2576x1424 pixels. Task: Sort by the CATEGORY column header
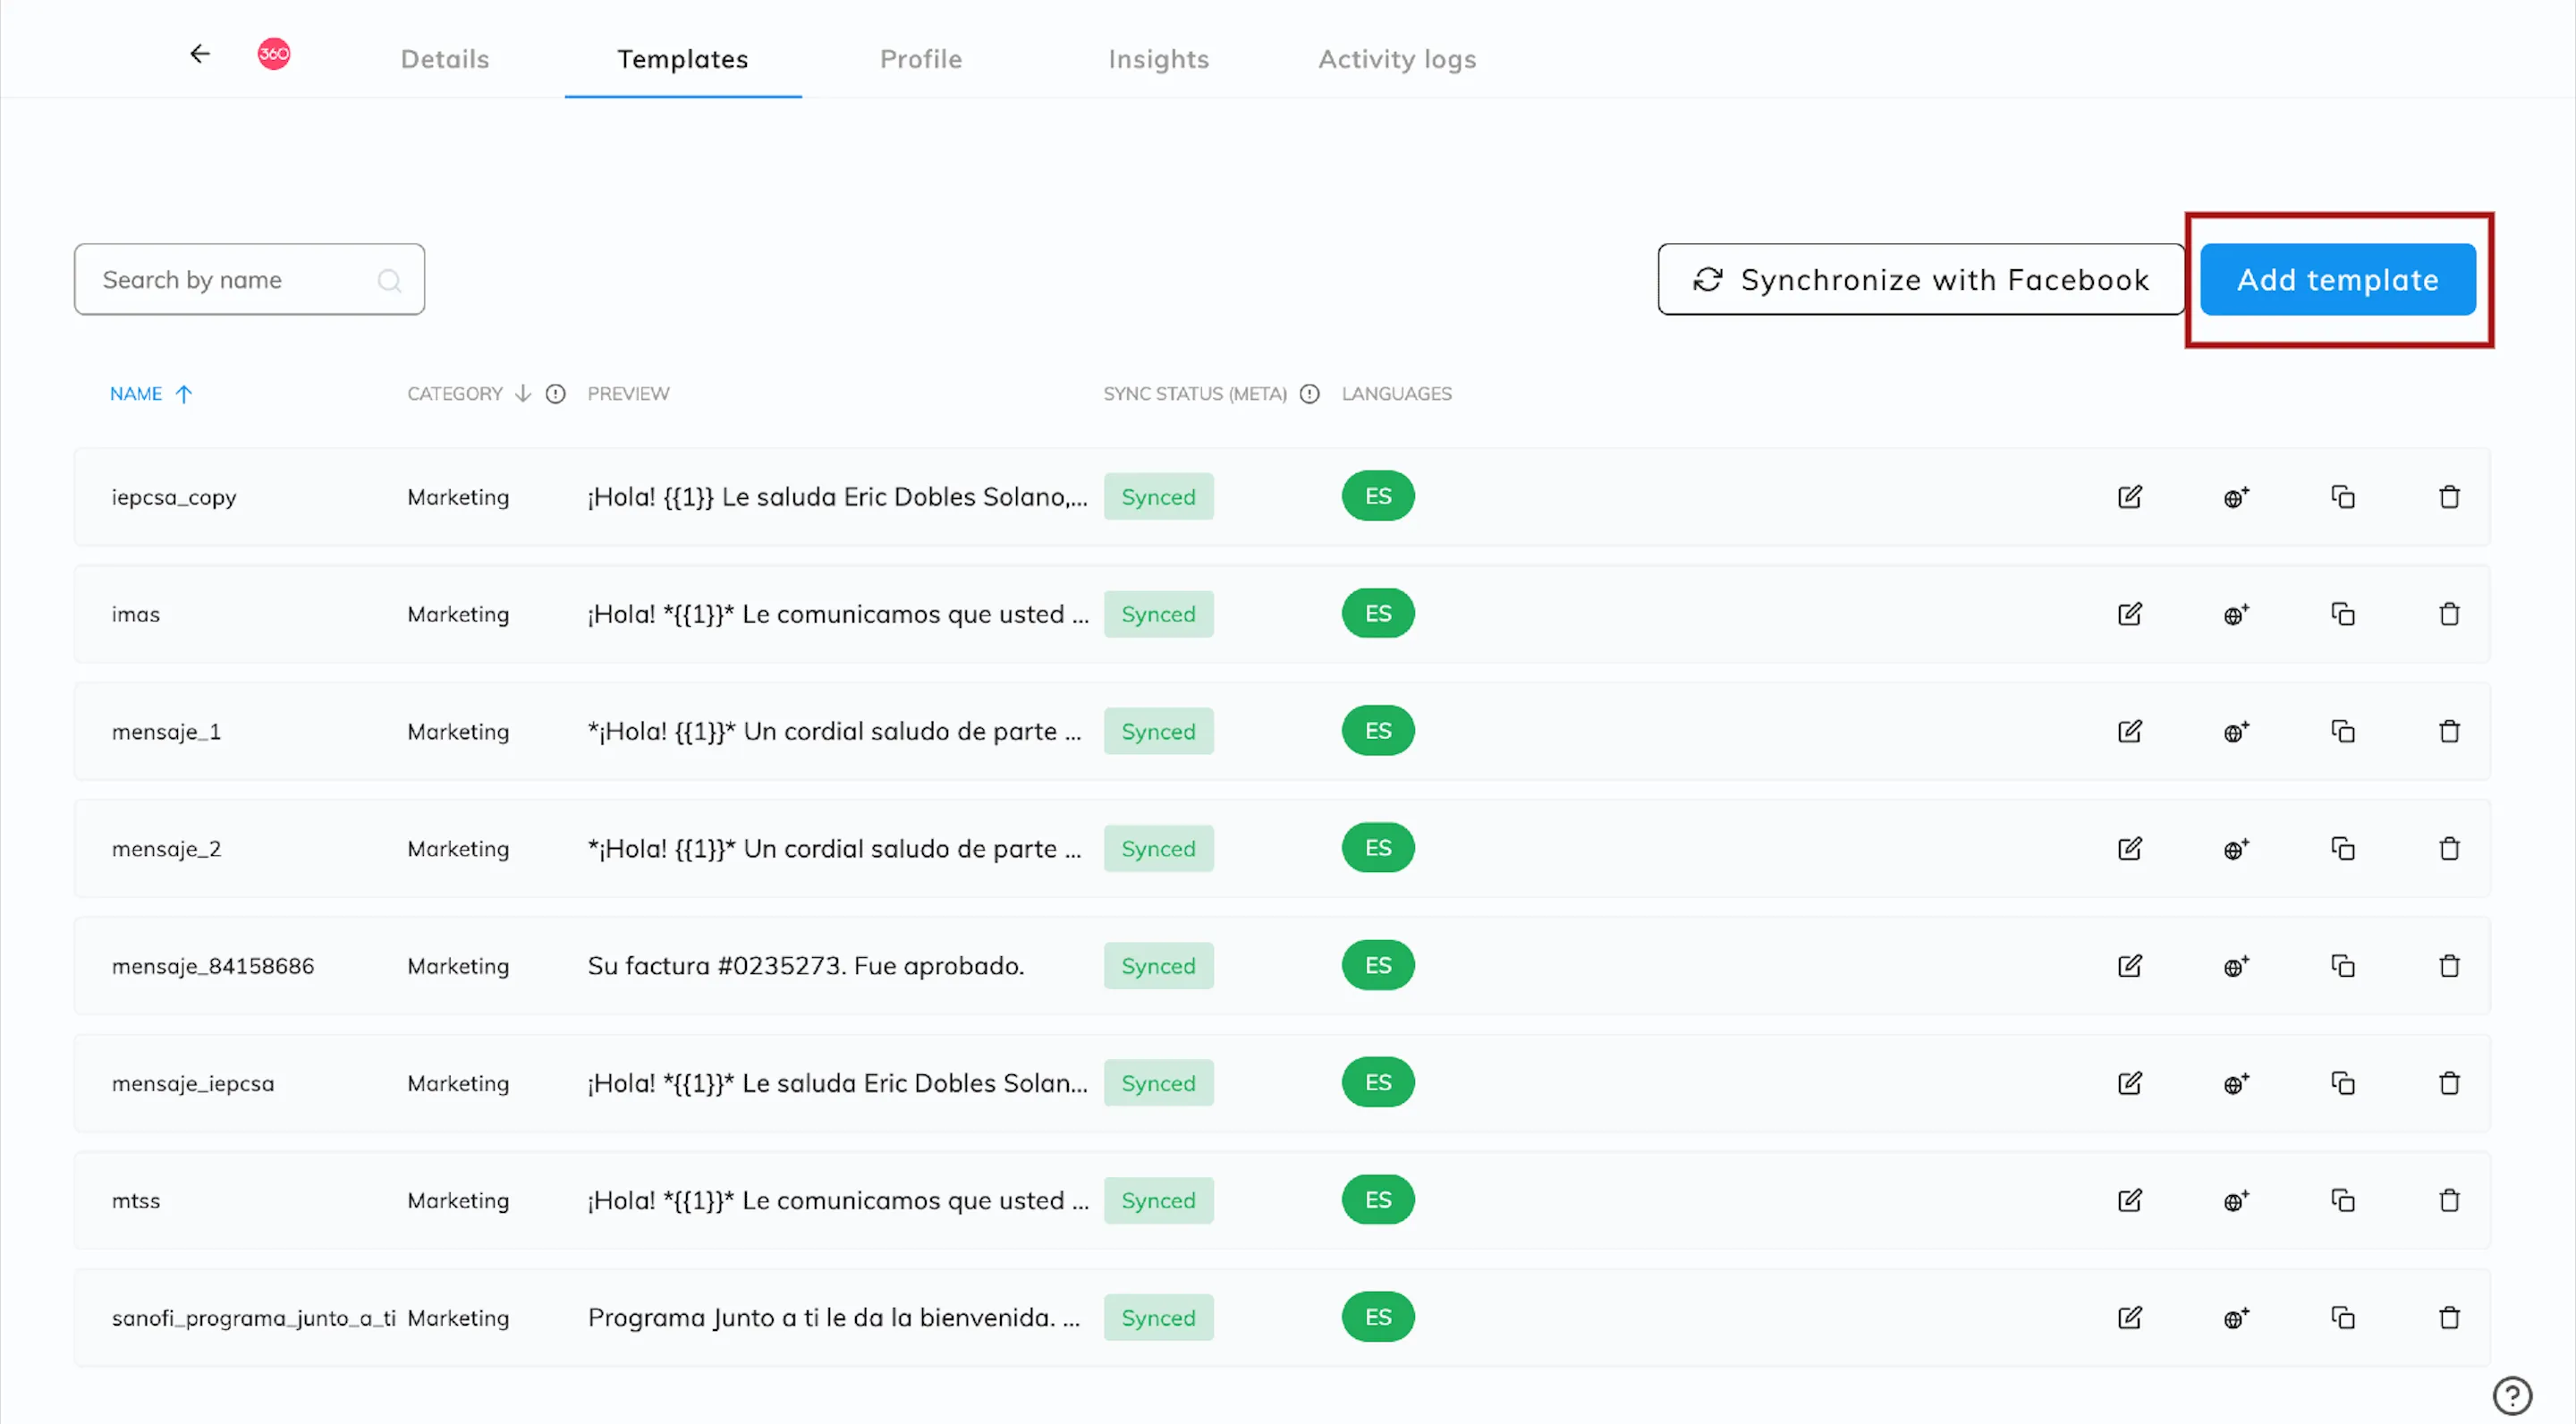pos(469,394)
